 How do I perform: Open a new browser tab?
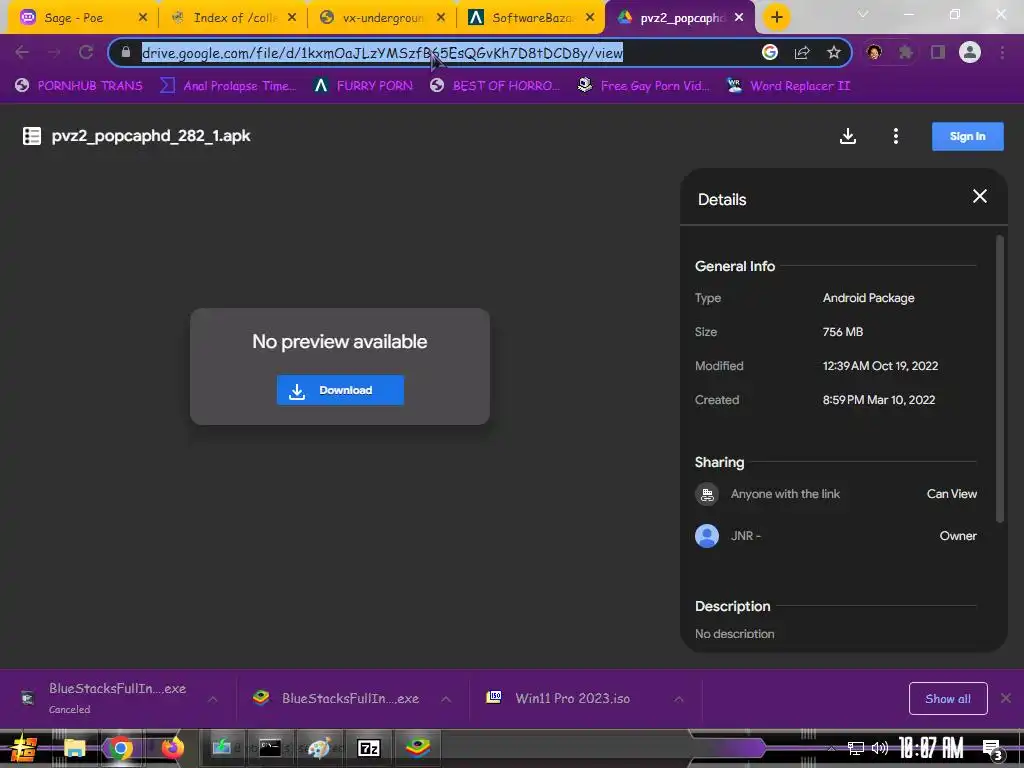coord(776,18)
